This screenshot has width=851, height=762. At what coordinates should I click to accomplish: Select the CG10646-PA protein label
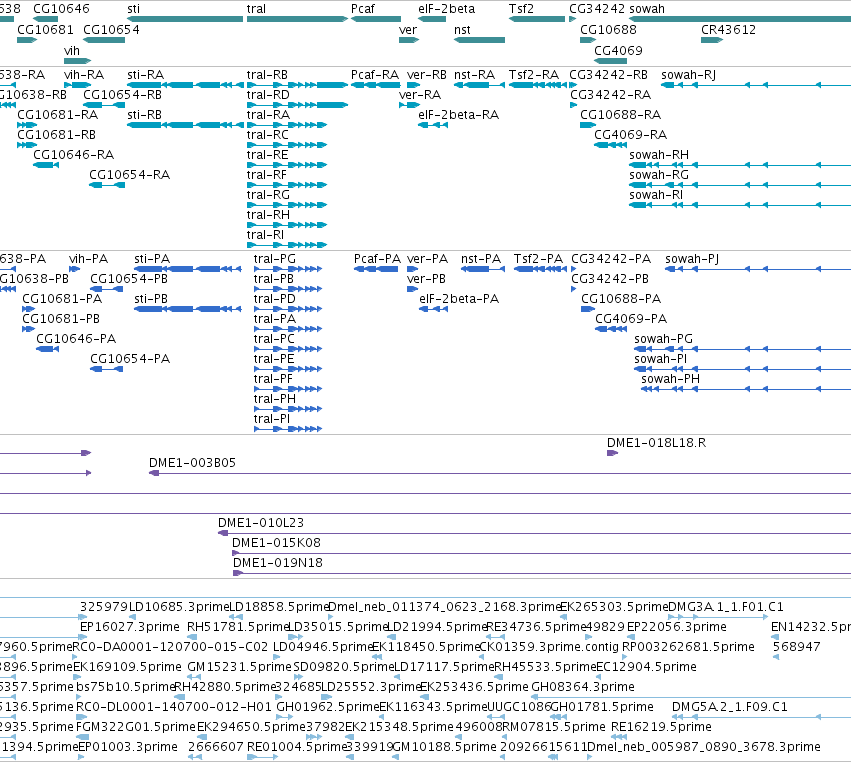point(76,339)
